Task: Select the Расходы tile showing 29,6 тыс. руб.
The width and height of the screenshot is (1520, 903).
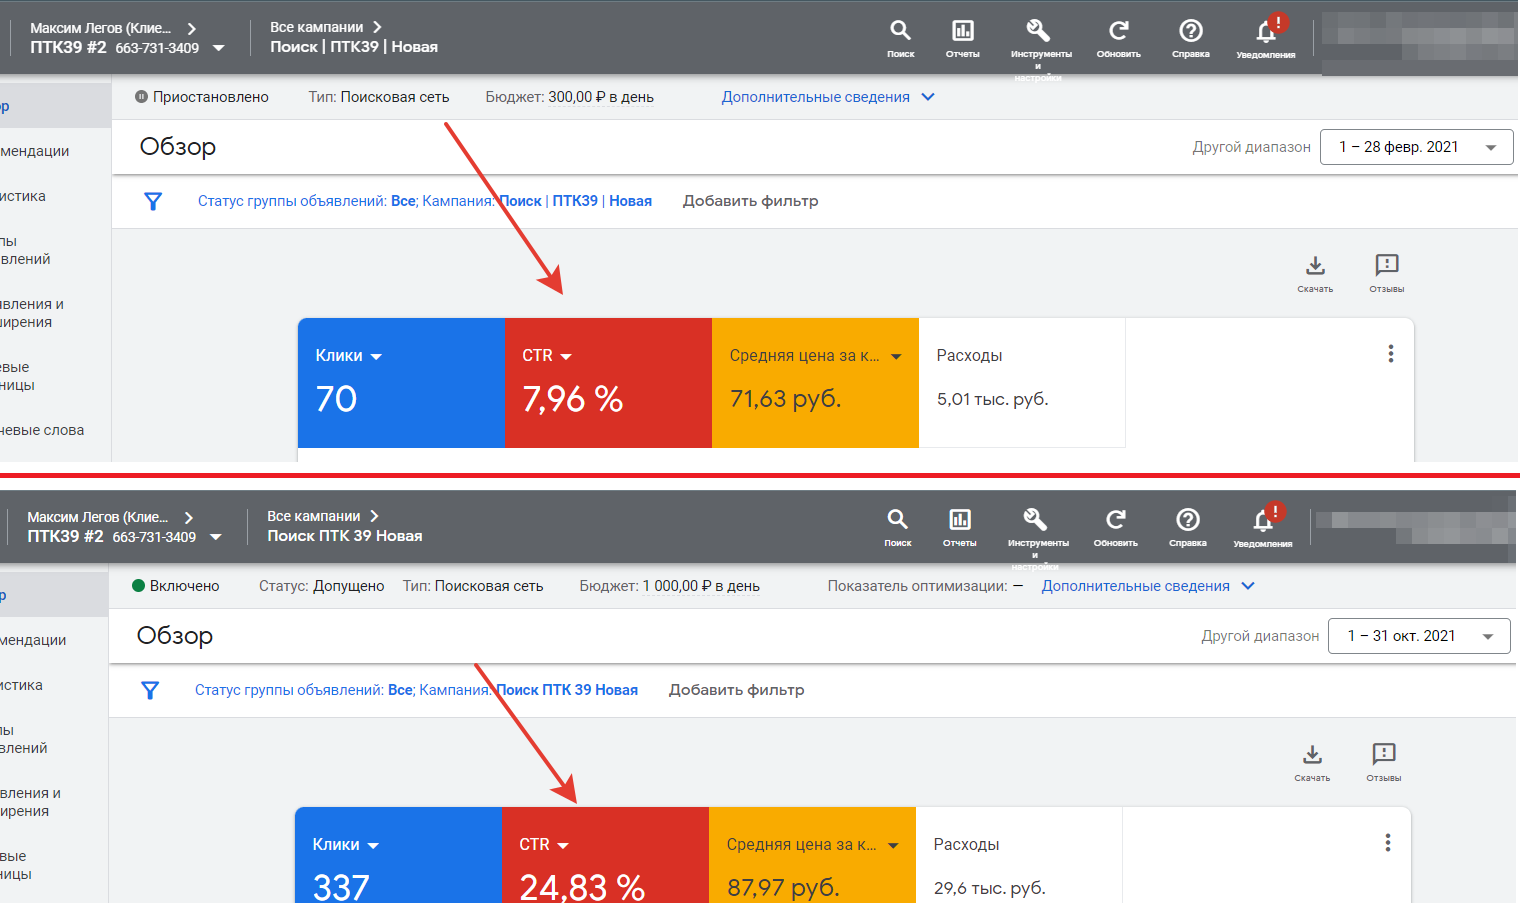Action: click(x=1019, y=855)
